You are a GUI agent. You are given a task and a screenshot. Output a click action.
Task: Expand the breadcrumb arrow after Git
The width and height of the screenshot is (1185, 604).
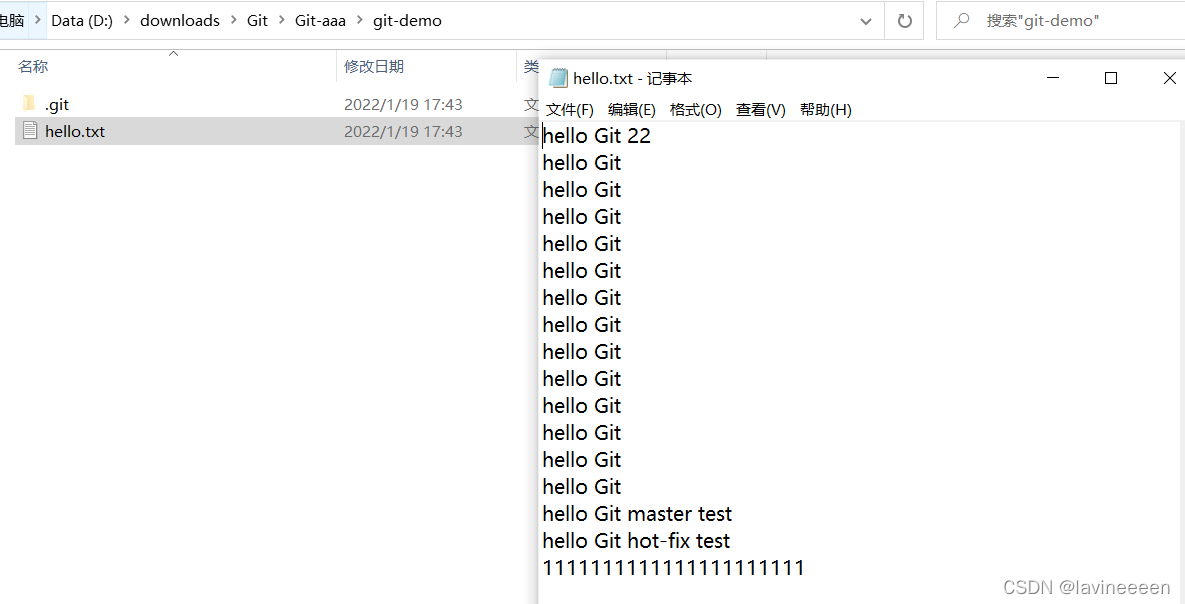coord(280,19)
